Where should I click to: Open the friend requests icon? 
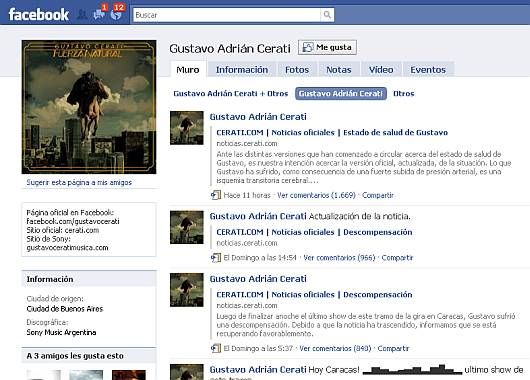pos(82,15)
